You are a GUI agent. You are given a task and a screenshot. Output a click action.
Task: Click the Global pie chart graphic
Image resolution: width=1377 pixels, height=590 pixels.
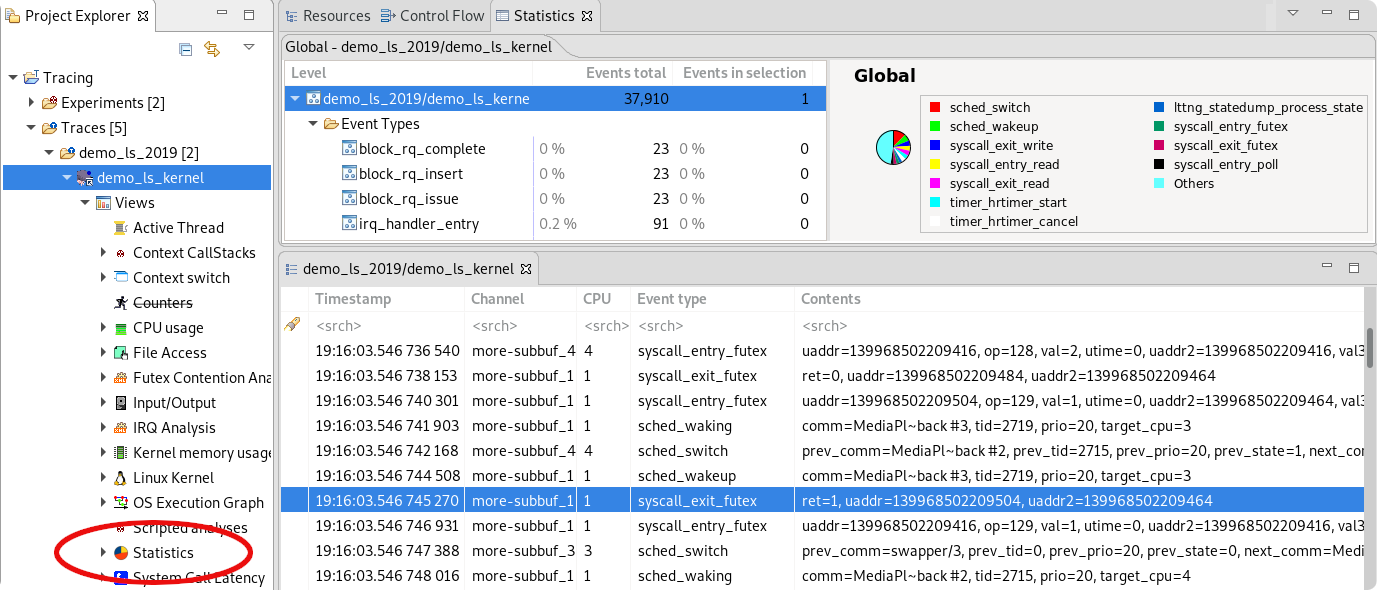click(x=893, y=147)
